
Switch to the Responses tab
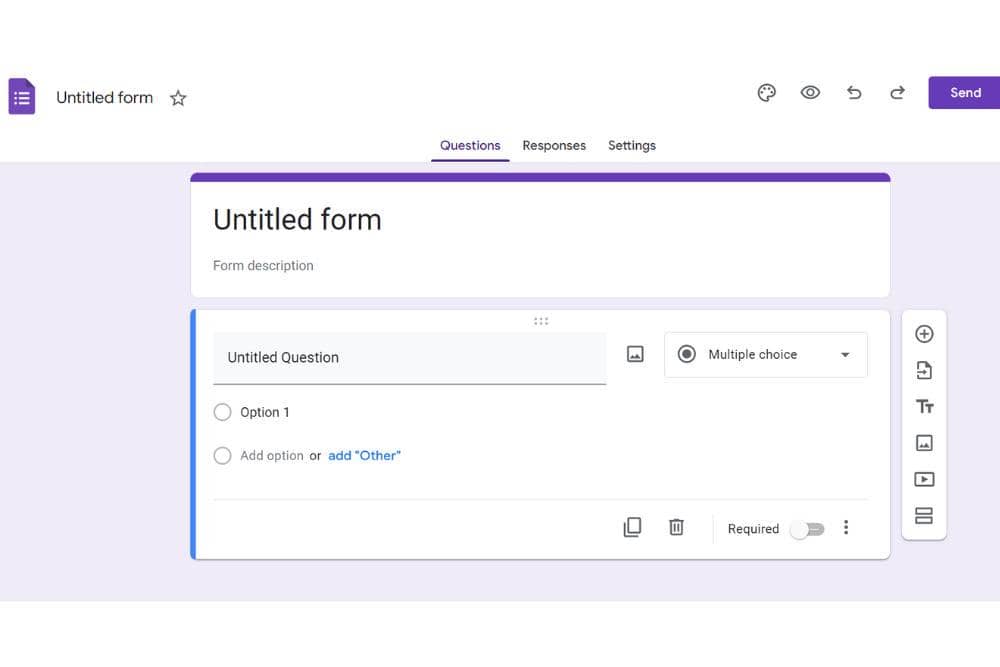click(x=554, y=145)
